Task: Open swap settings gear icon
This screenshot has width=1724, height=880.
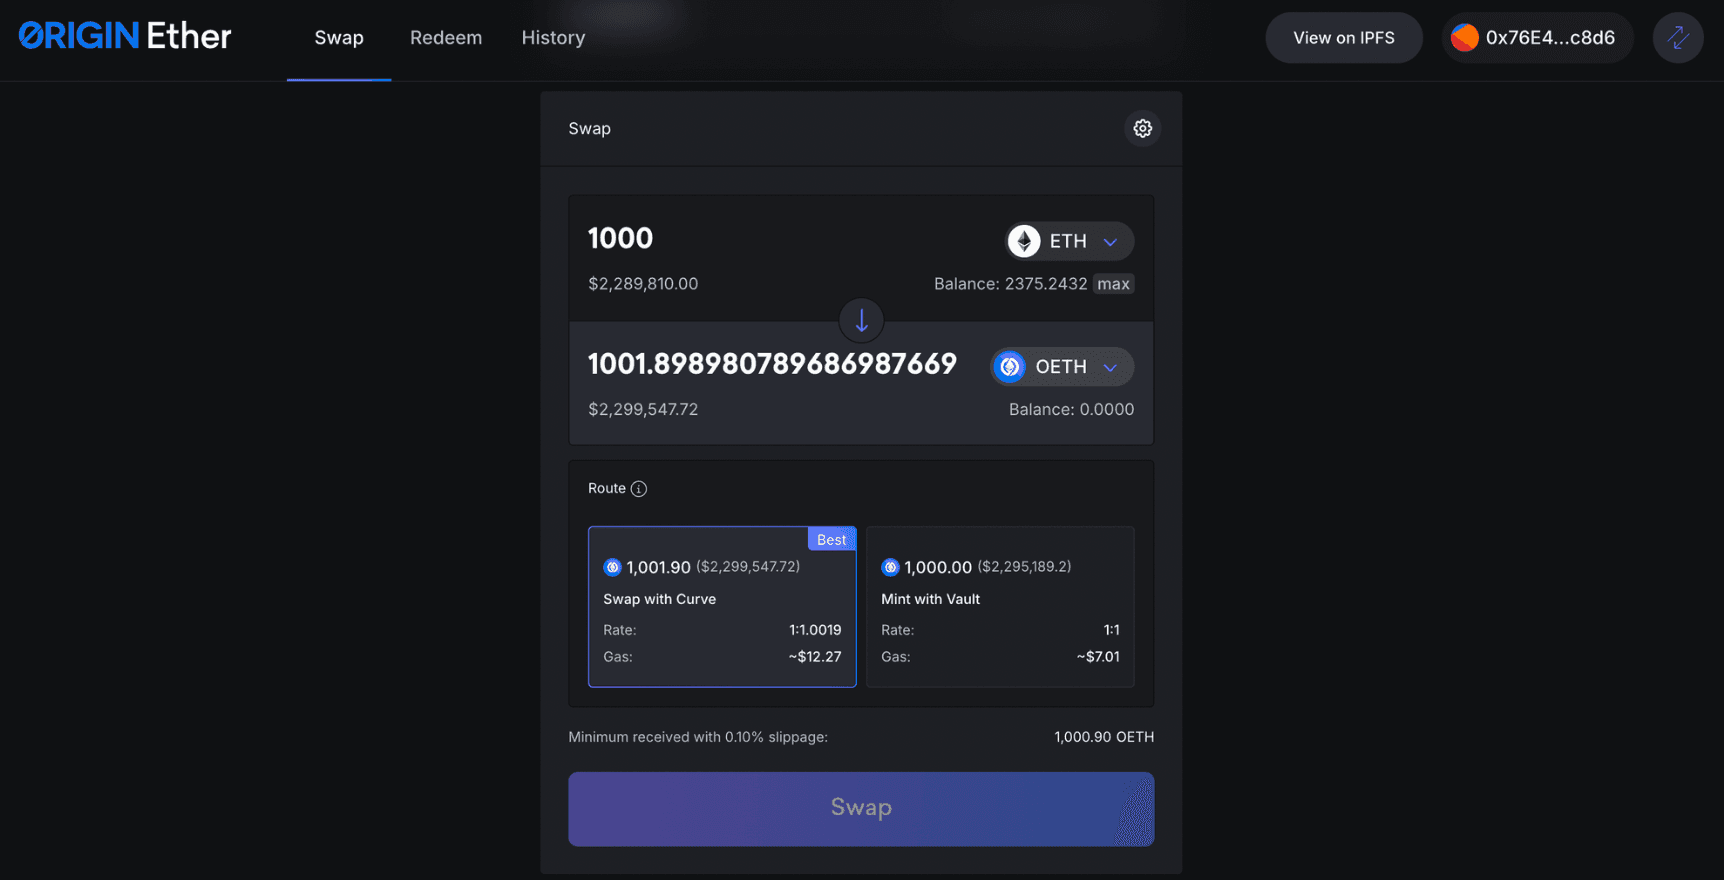Action: 1142,128
